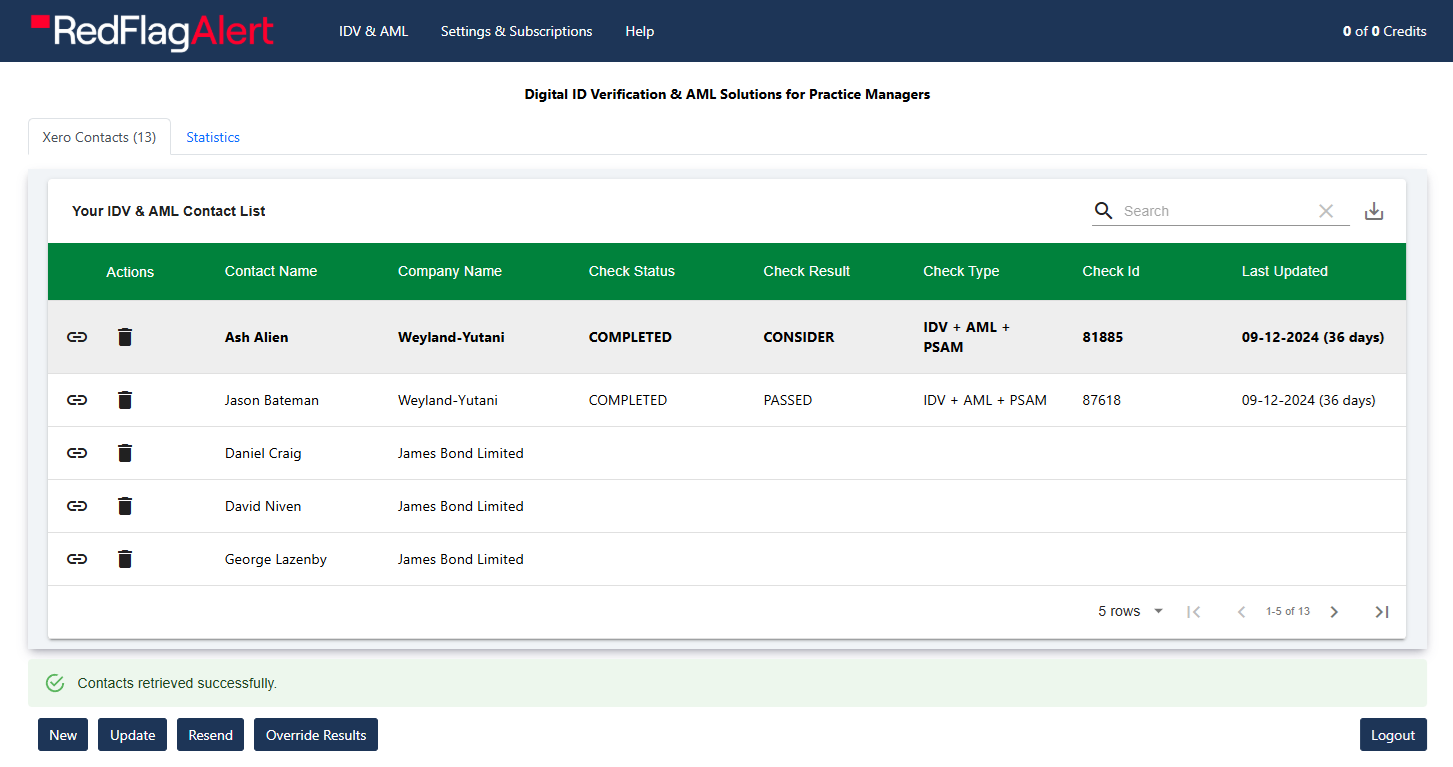Open the Help menu
The height and width of the screenshot is (767, 1453).
coord(640,31)
